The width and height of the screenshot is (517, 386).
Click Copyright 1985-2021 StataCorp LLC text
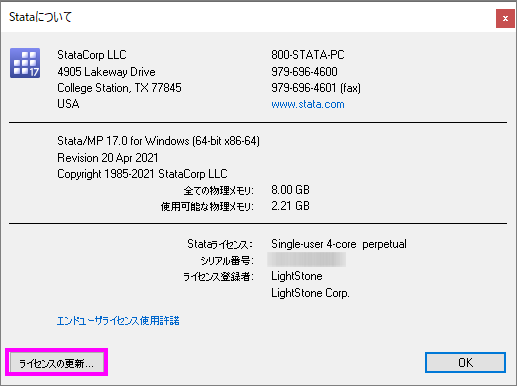tap(142, 174)
